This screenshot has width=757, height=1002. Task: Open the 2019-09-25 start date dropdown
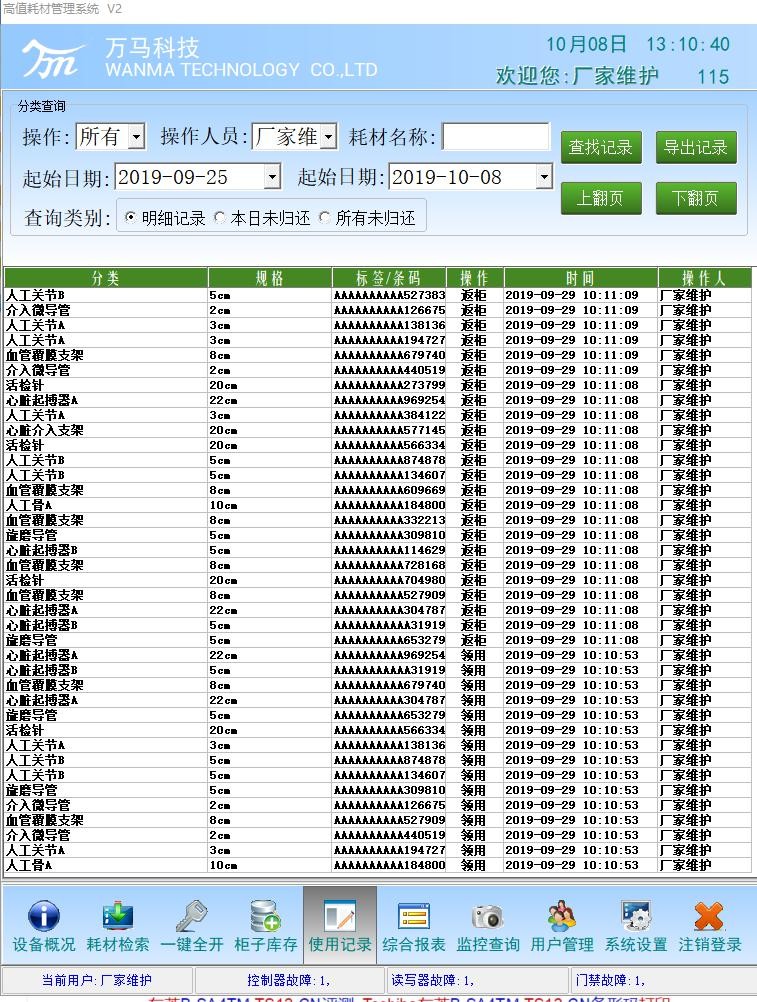272,178
